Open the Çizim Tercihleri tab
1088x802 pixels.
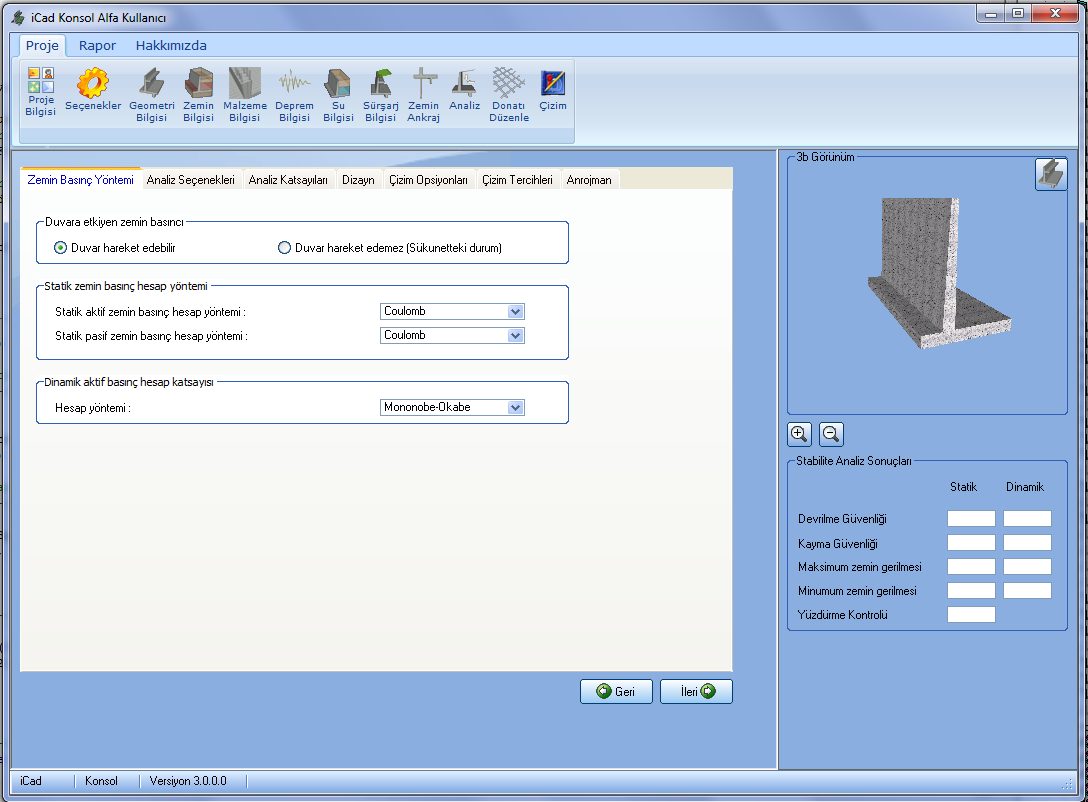pos(518,180)
